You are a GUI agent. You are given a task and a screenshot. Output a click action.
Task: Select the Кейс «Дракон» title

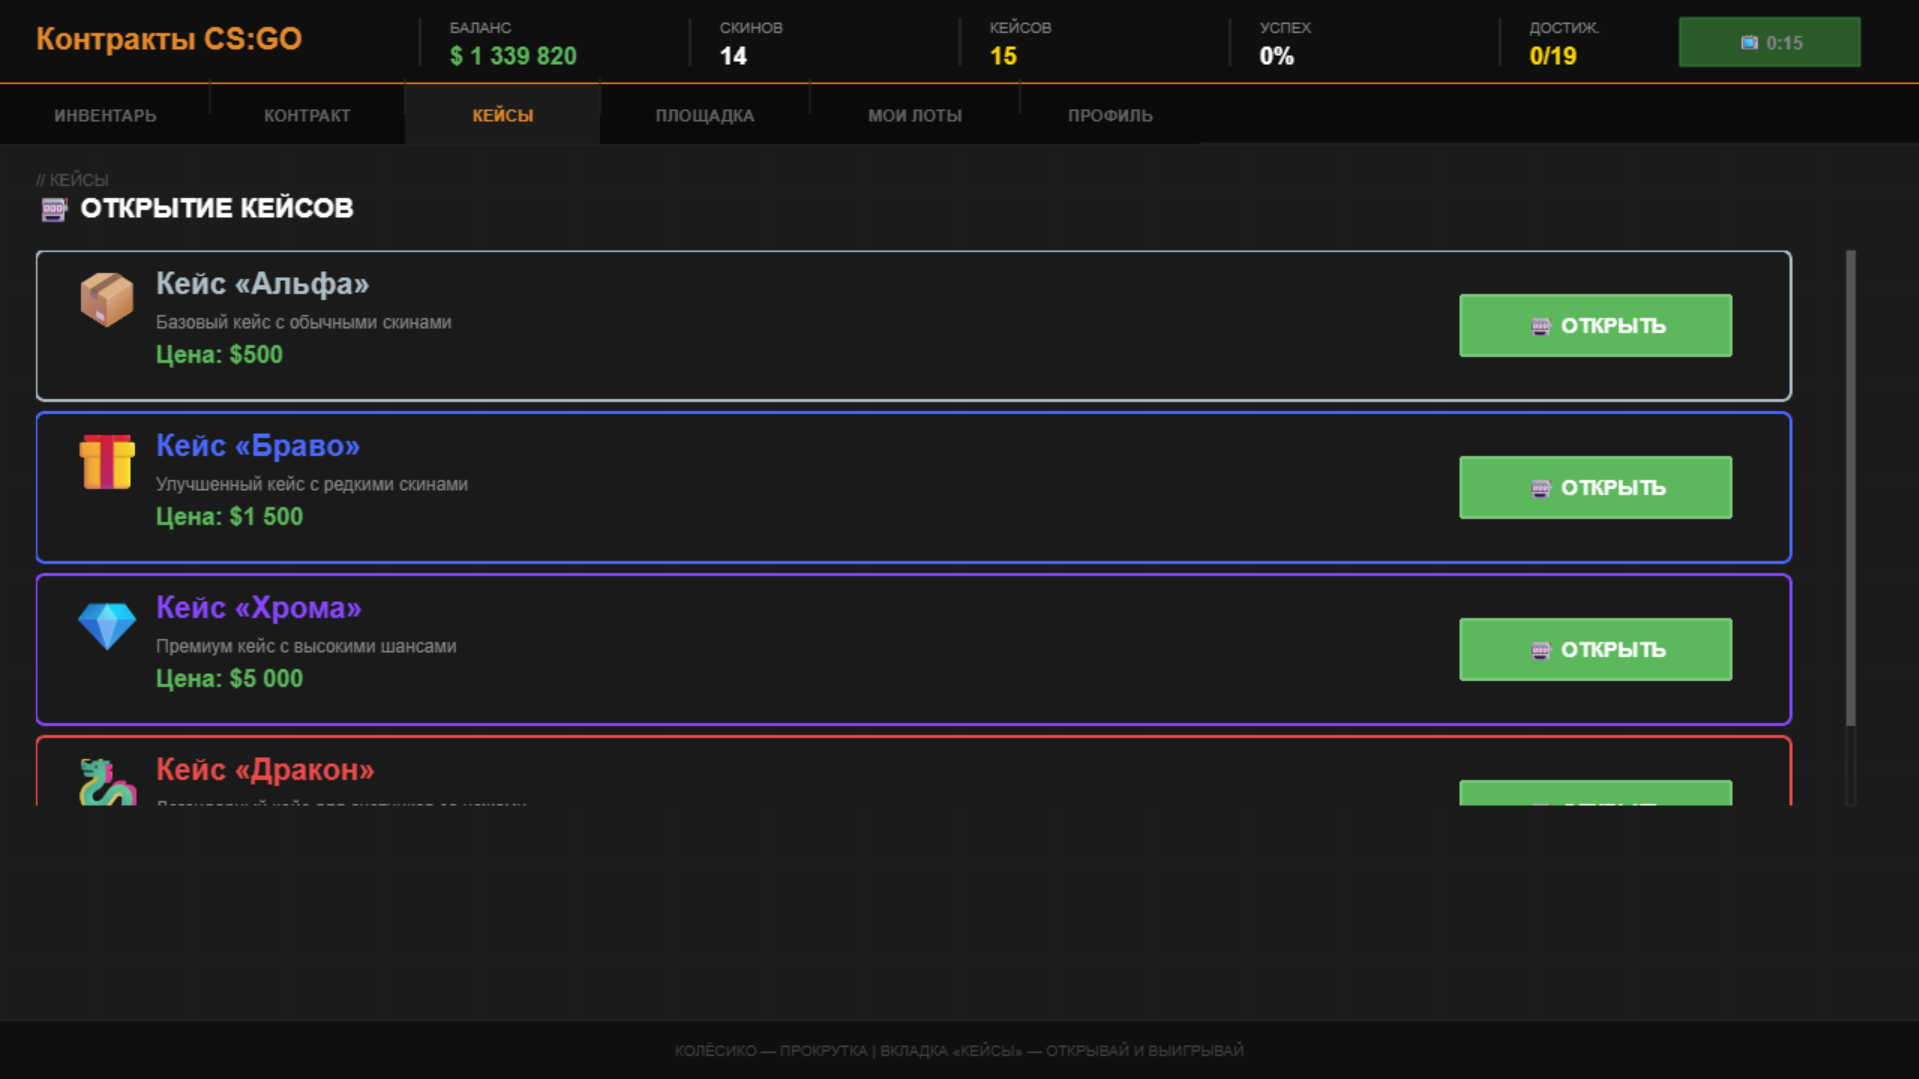(x=265, y=770)
